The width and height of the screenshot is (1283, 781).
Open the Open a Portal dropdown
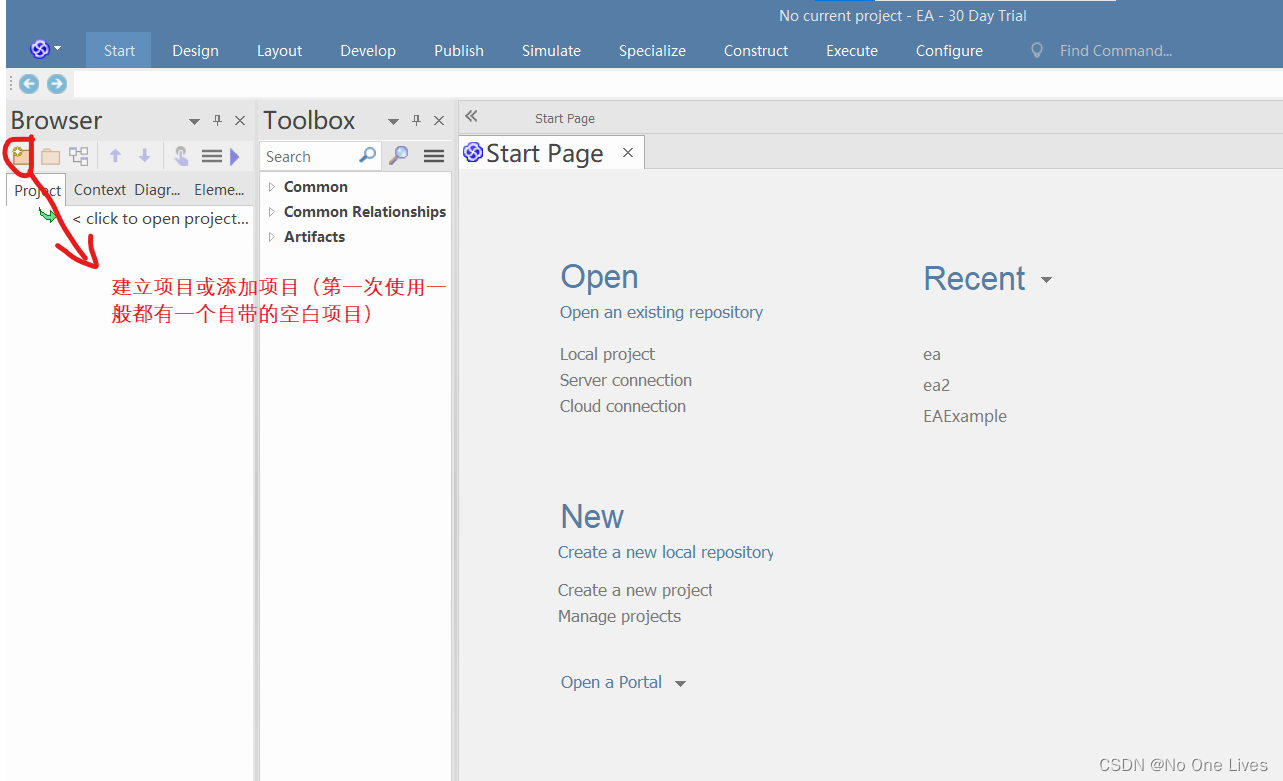pyautogui.click(x=680, y=684)
